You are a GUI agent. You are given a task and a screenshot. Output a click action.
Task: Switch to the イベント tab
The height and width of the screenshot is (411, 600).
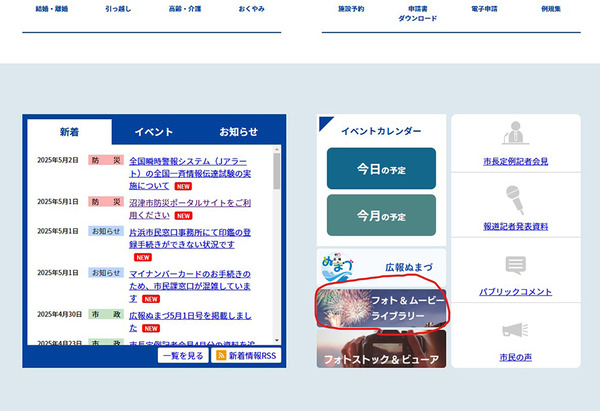[x=154, y=132]
